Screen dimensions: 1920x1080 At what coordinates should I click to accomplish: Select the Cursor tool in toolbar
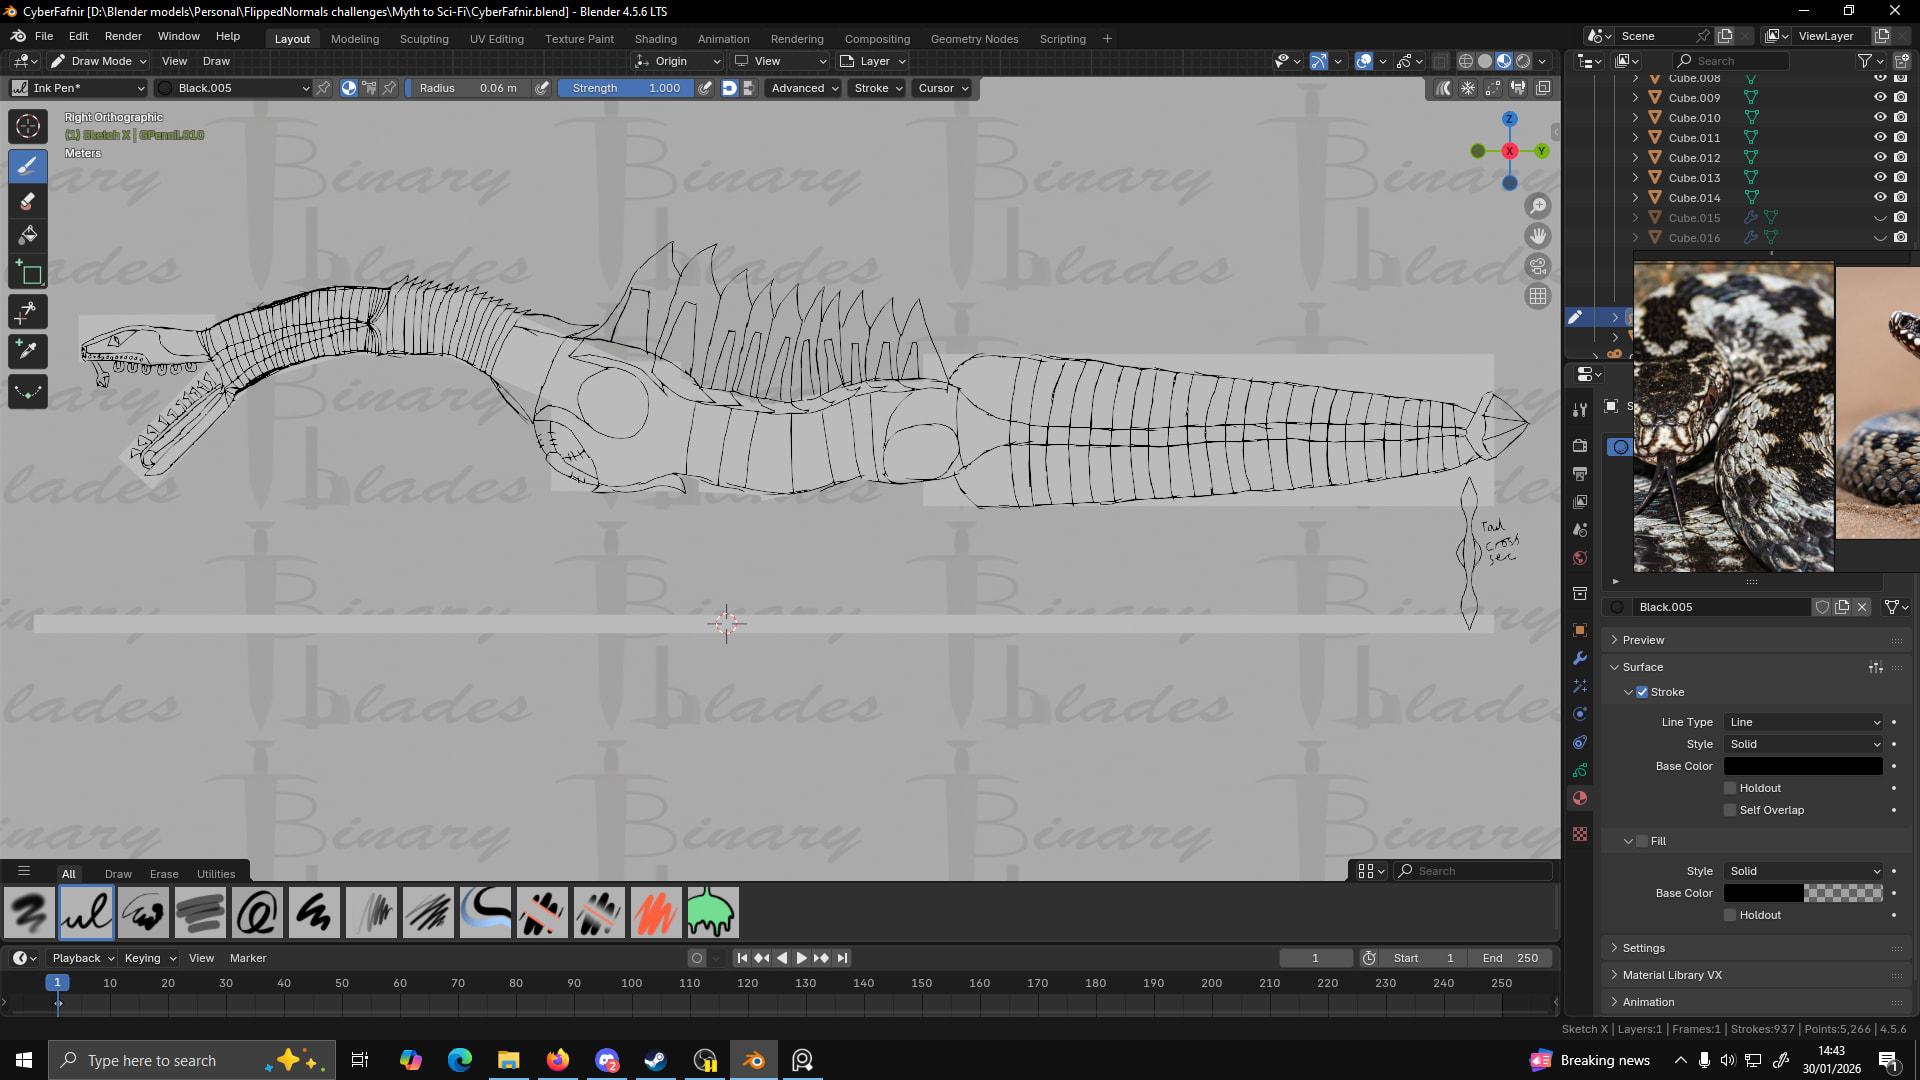point(28,126)
